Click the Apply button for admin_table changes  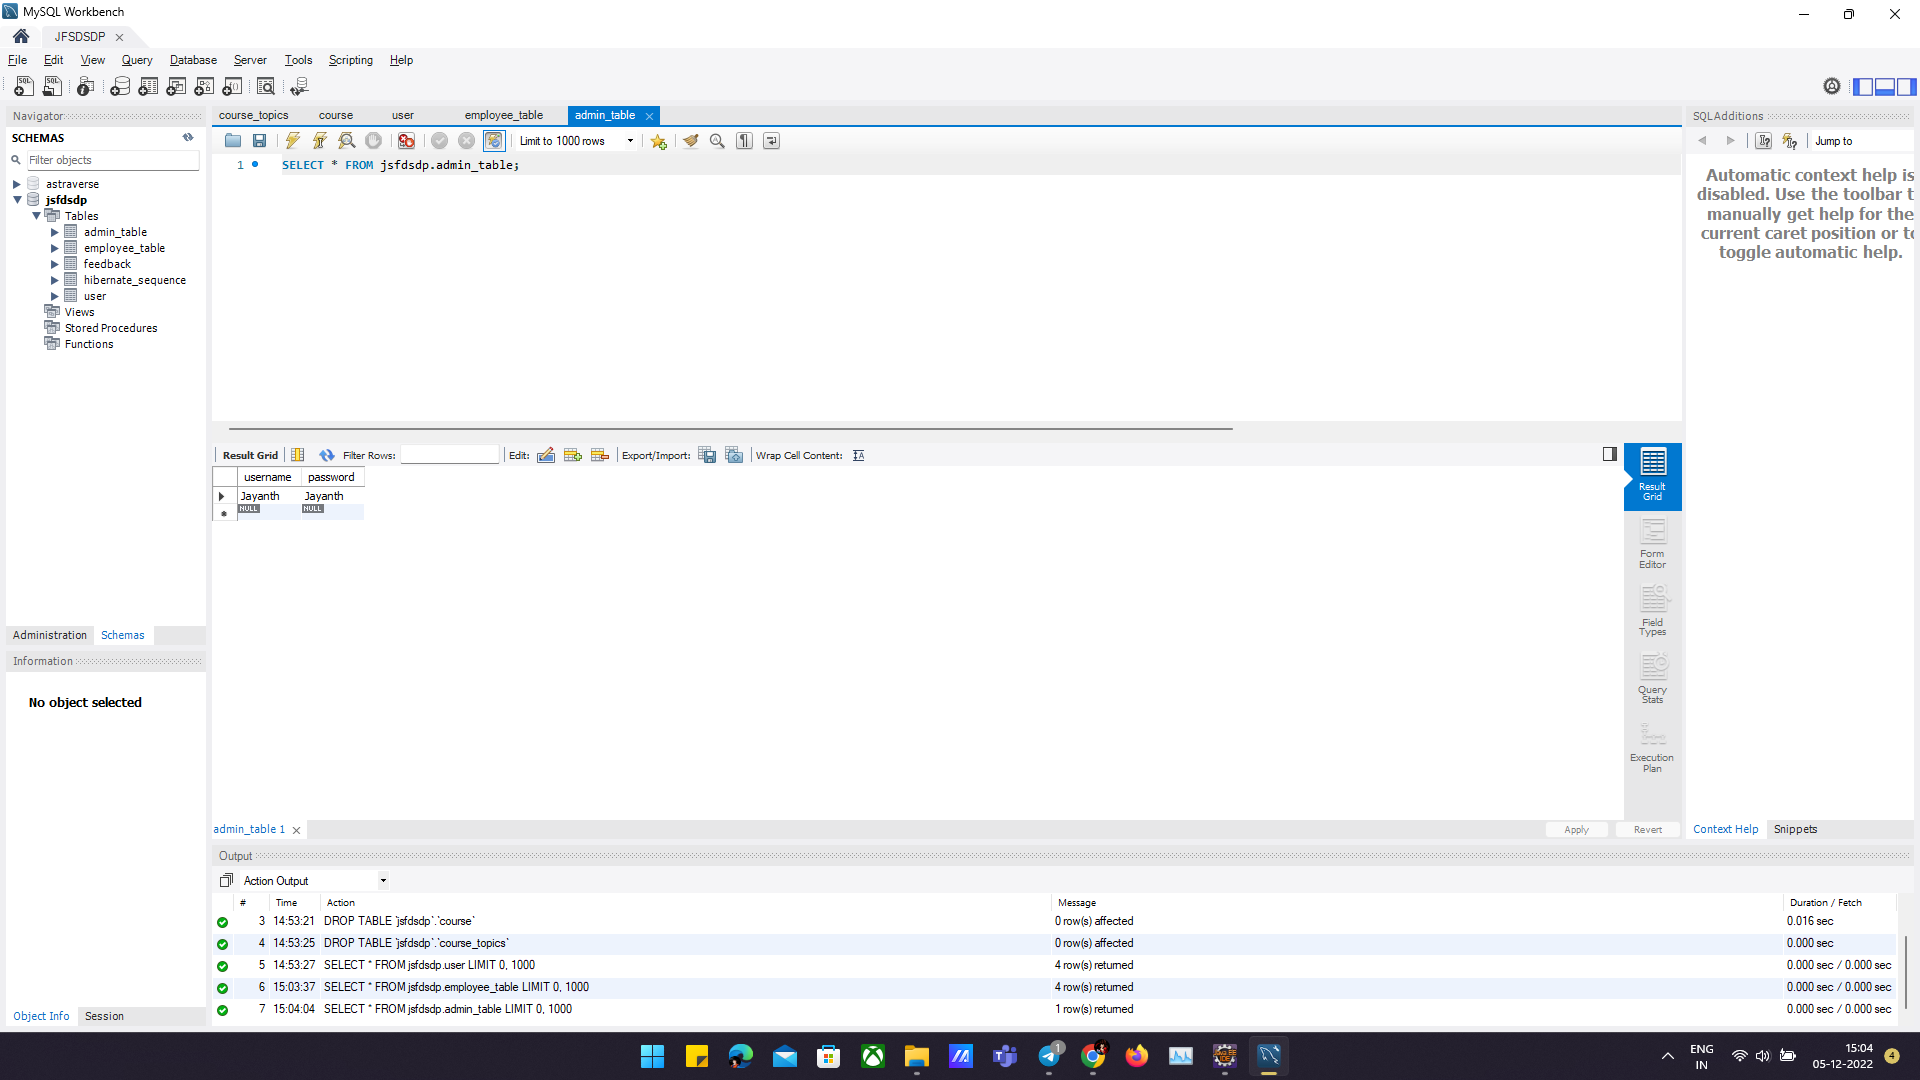1576,829
